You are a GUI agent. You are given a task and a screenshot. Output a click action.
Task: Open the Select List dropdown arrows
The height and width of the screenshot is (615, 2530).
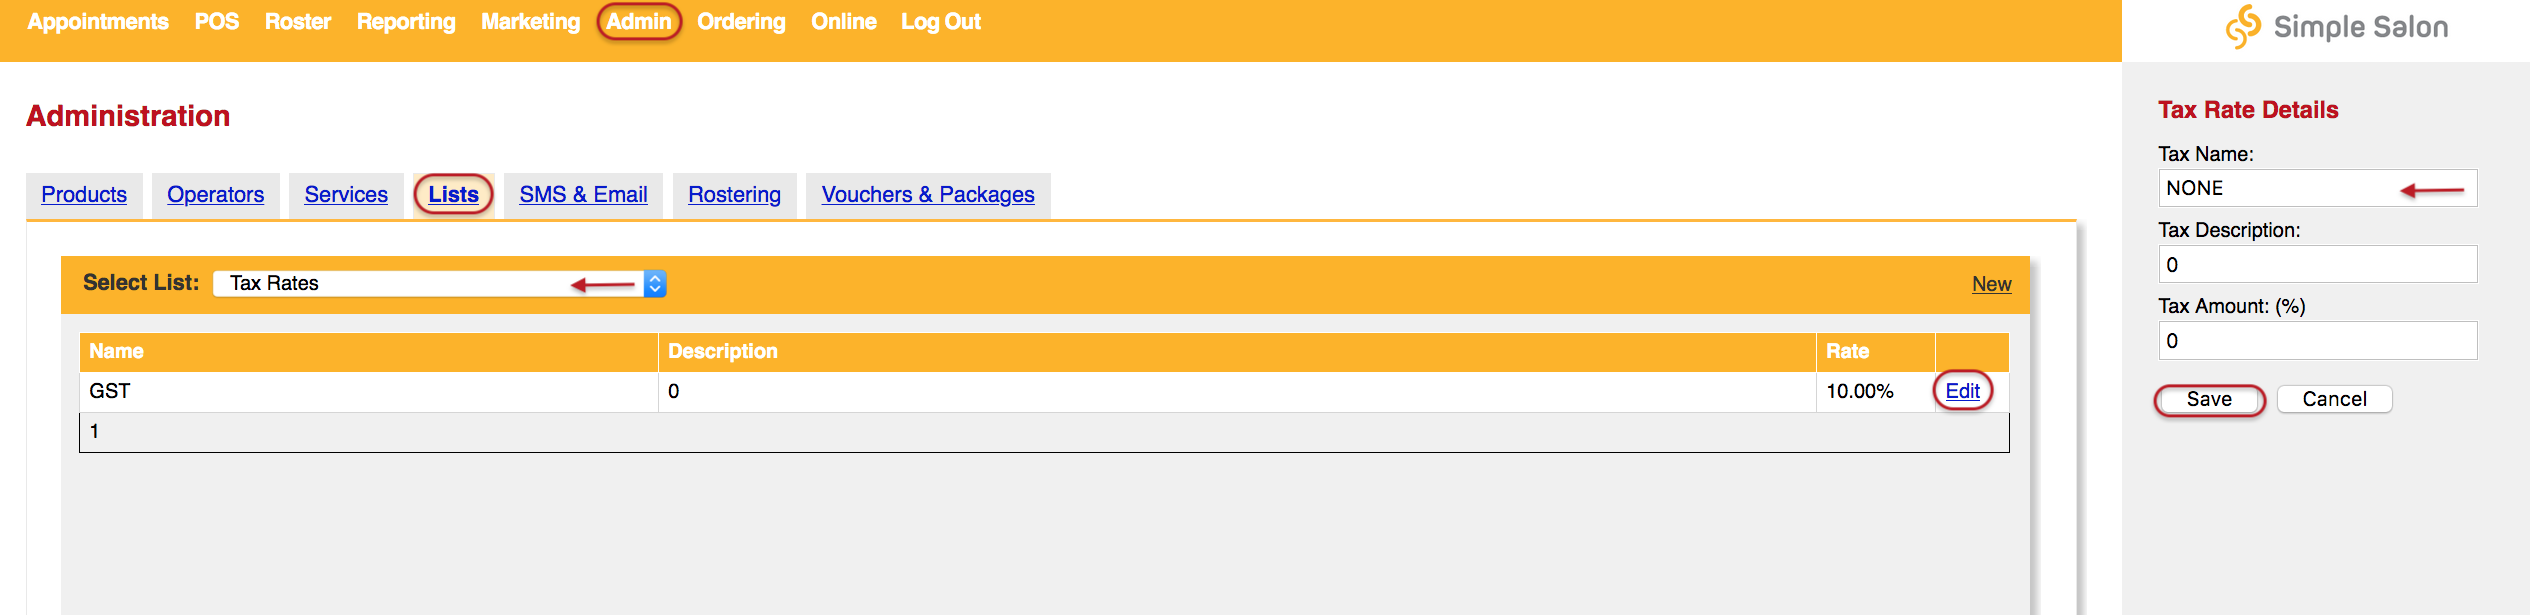click(655, 284)
